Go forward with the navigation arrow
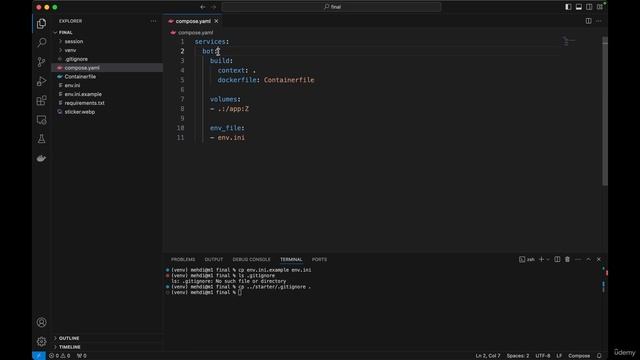 click(x=213, y=7)
